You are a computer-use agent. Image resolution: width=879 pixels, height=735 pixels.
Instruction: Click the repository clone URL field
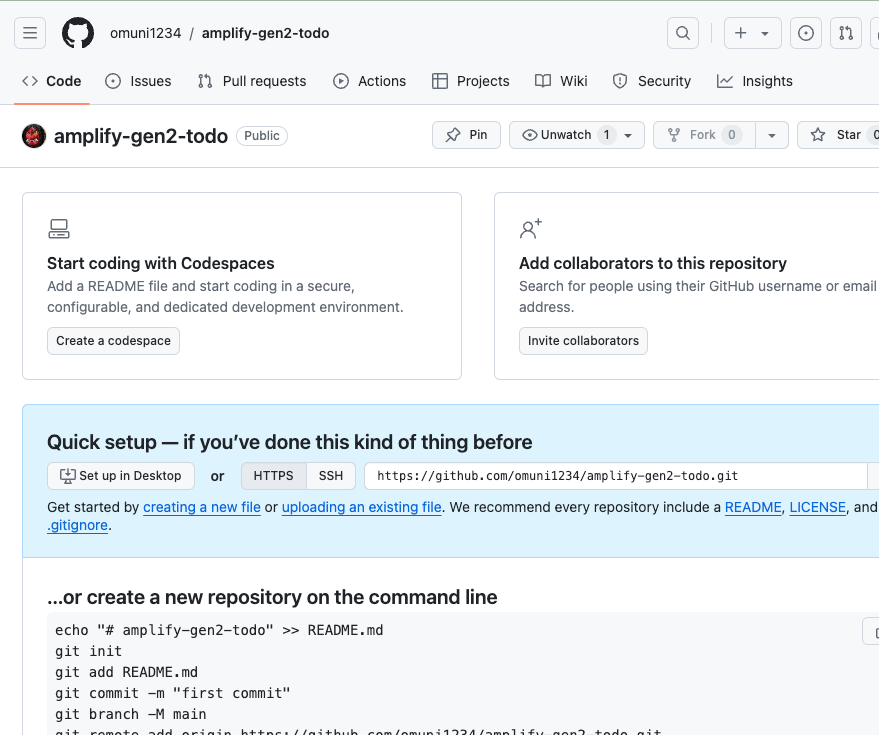[x=616, y=476]
